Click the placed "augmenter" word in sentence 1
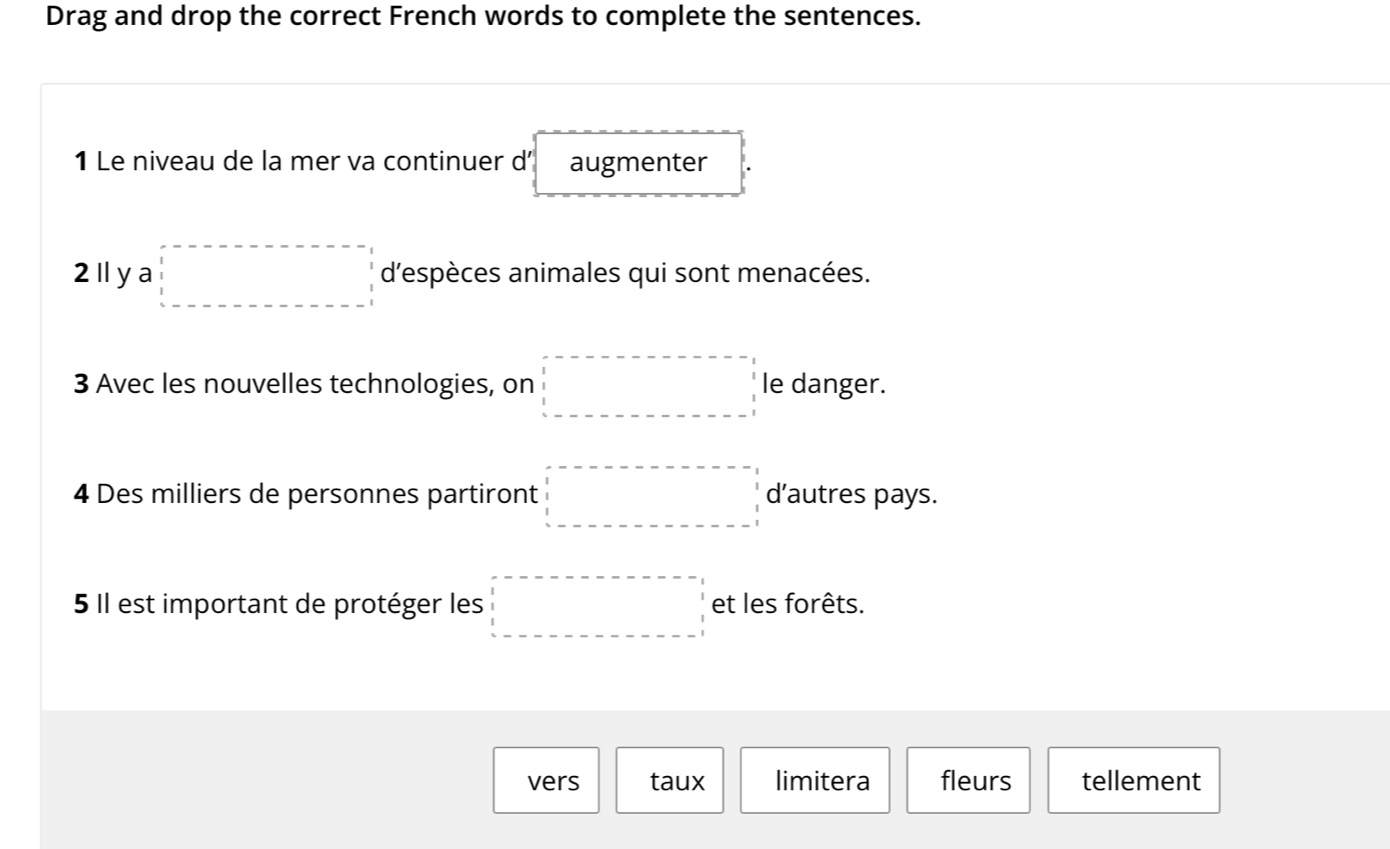 639,163
